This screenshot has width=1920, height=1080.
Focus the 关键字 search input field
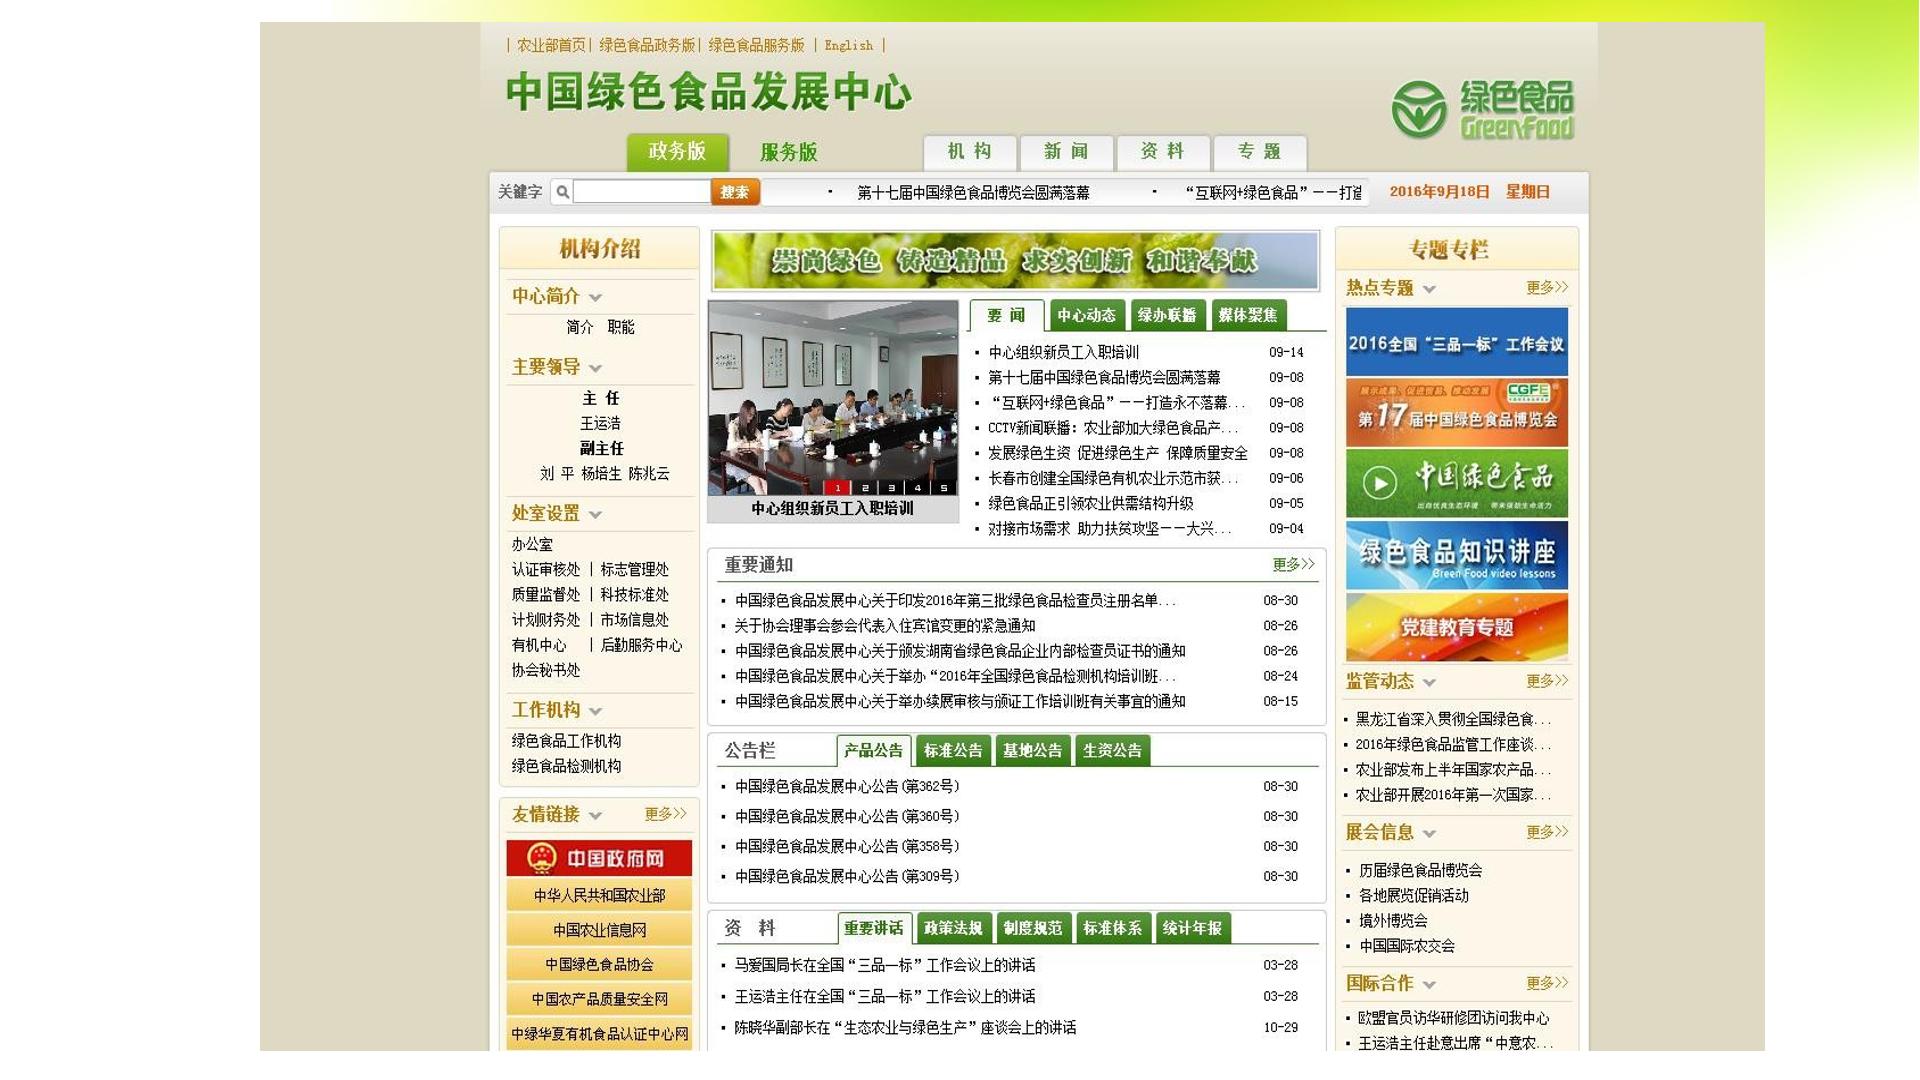click(642, 192)
